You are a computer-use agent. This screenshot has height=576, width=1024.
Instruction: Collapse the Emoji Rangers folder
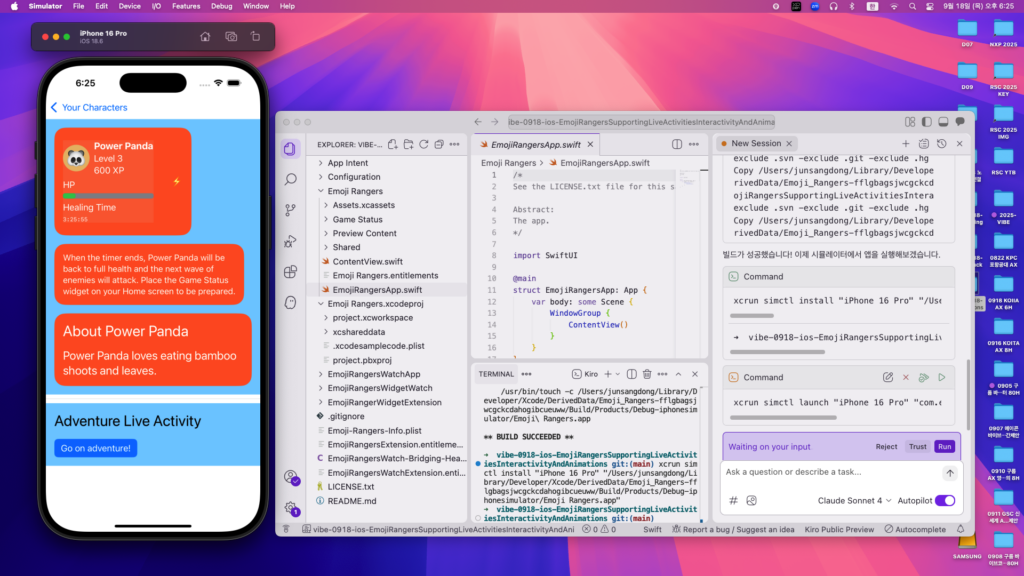354,191
